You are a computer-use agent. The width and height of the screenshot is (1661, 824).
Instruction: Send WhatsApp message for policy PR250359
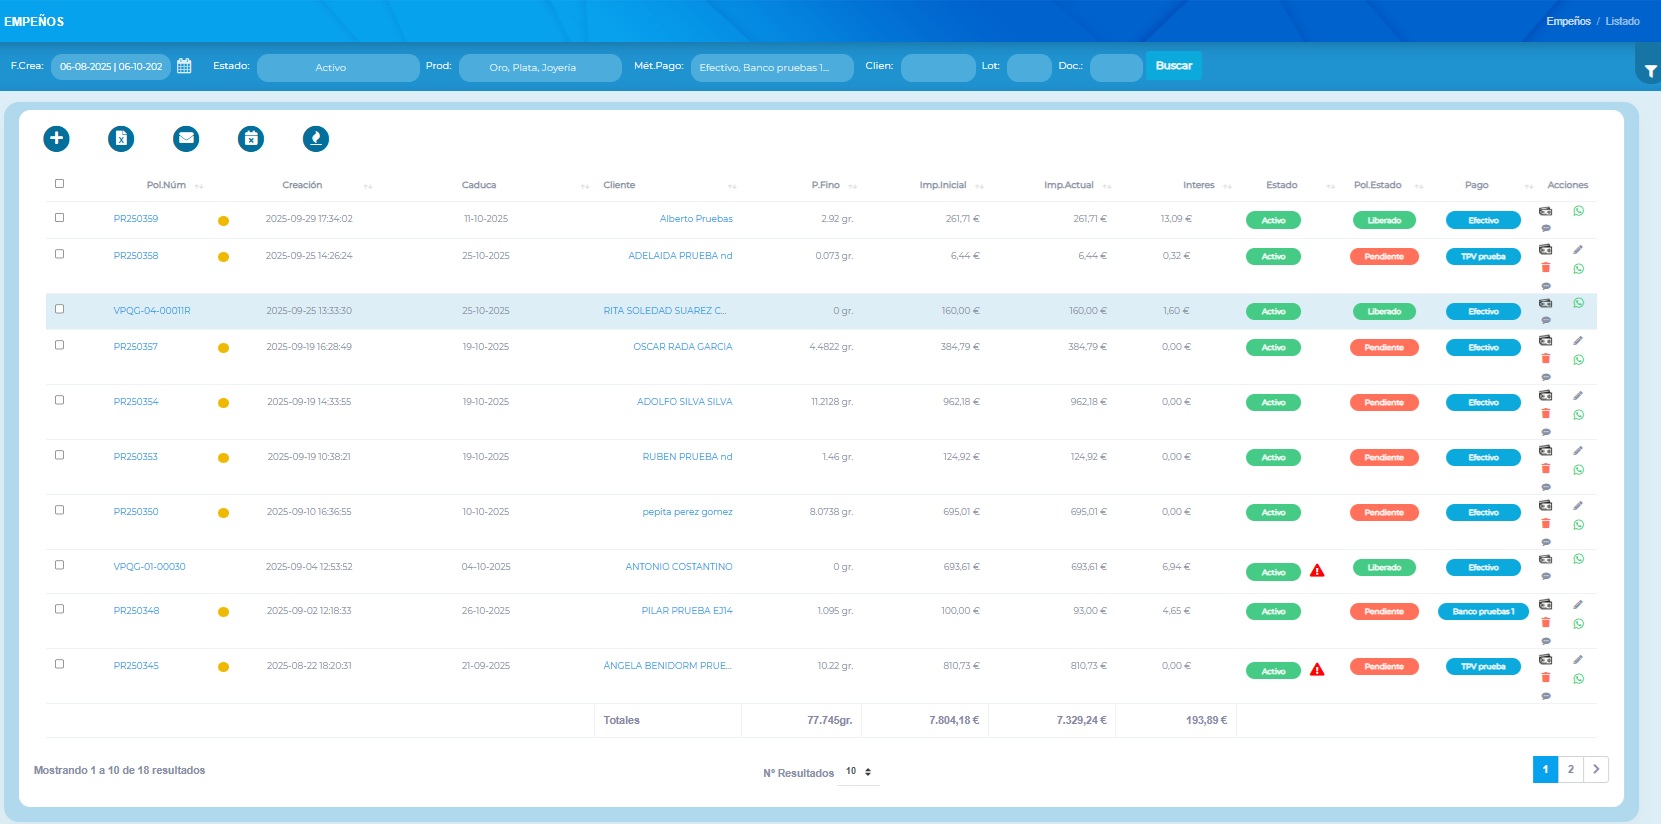point(1578,211)
